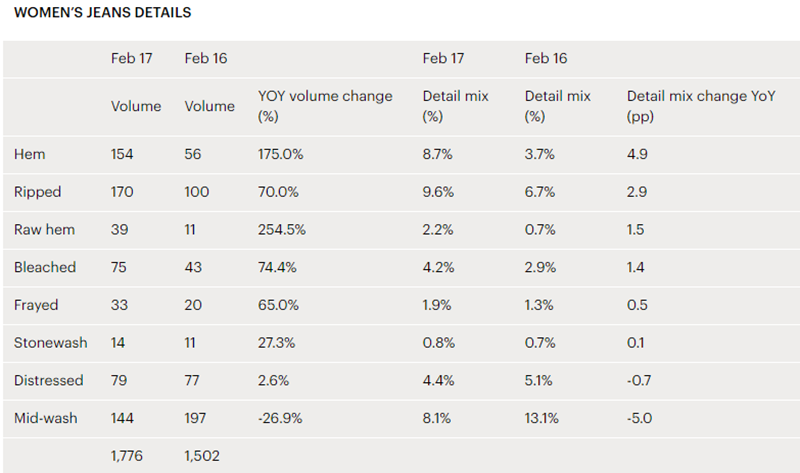
Task: Click the 9.6% Ripped detail mix value
Action: pos(438,192)
